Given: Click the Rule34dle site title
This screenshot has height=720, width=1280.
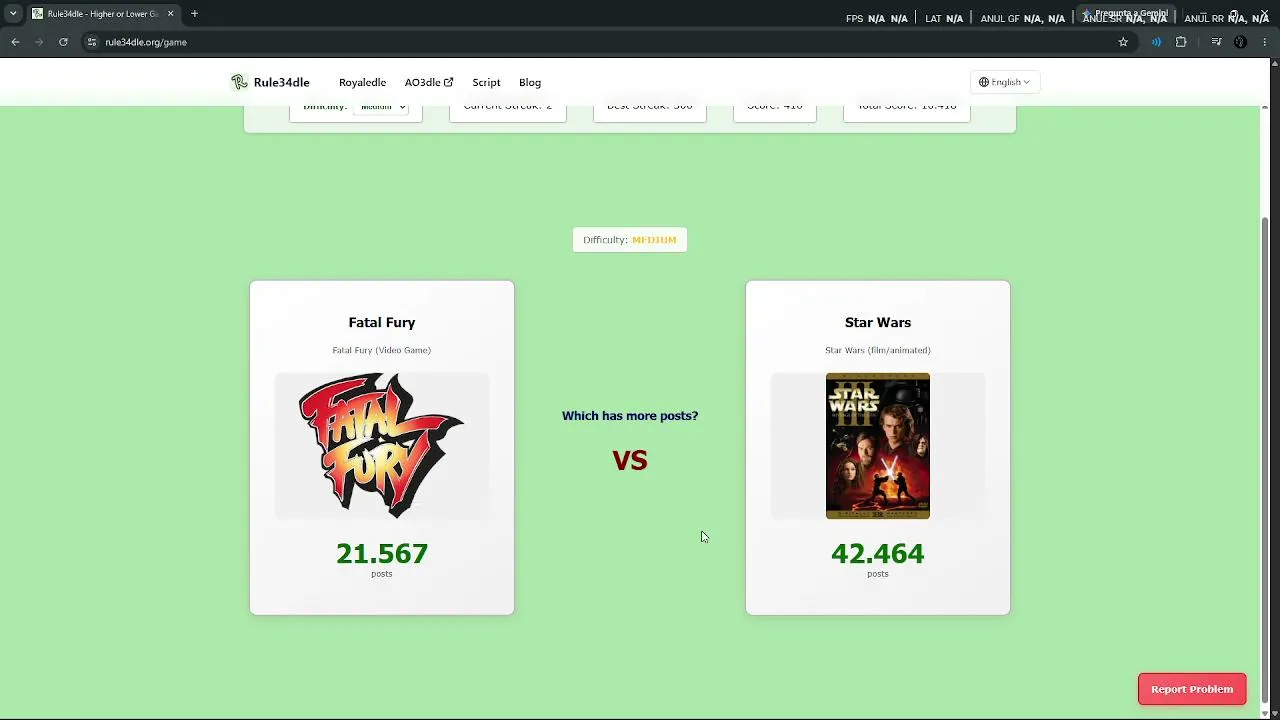Looking at the screenshot, I should [281, 82].
